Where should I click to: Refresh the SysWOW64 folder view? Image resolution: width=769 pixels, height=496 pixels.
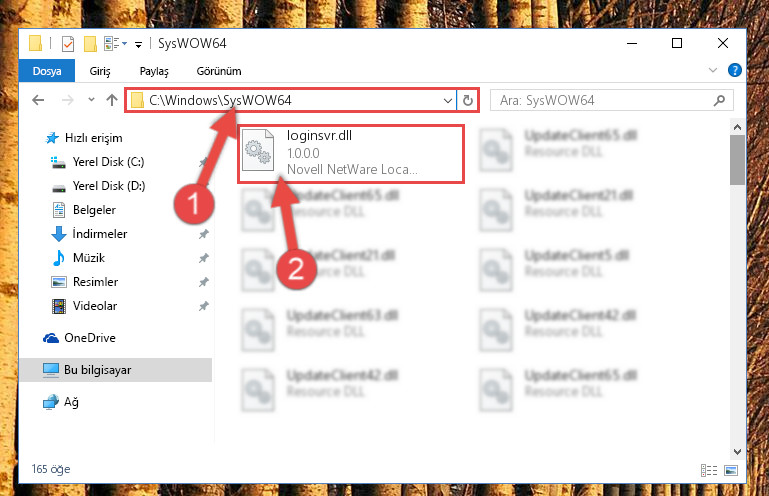pos(467,101)
